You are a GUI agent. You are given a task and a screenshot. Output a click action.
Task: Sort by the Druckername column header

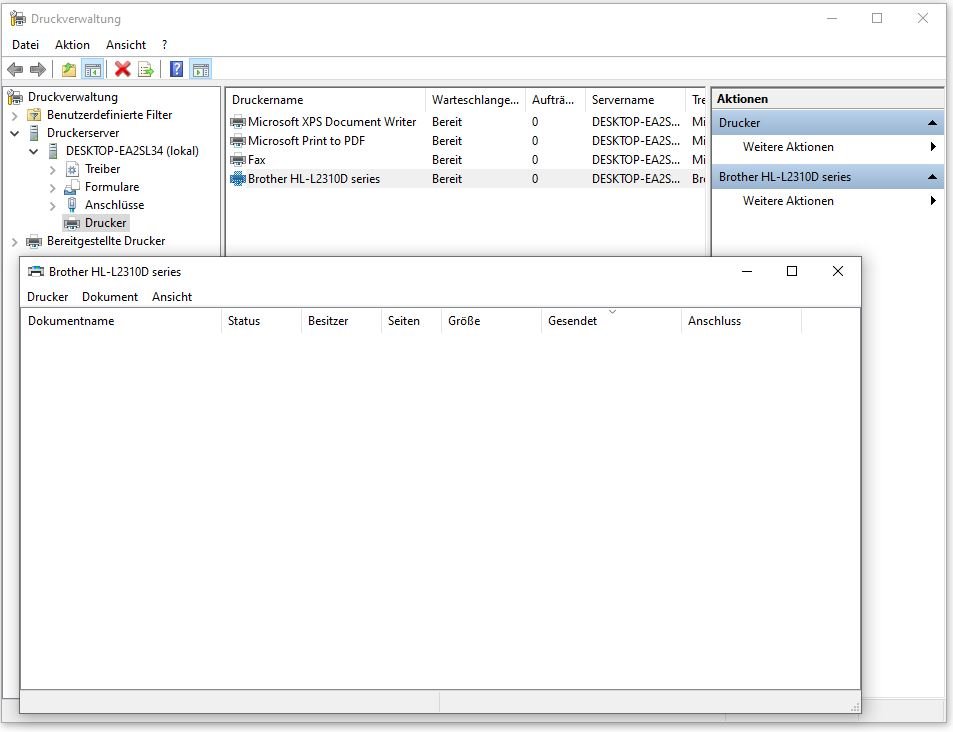tap(326, 100)
